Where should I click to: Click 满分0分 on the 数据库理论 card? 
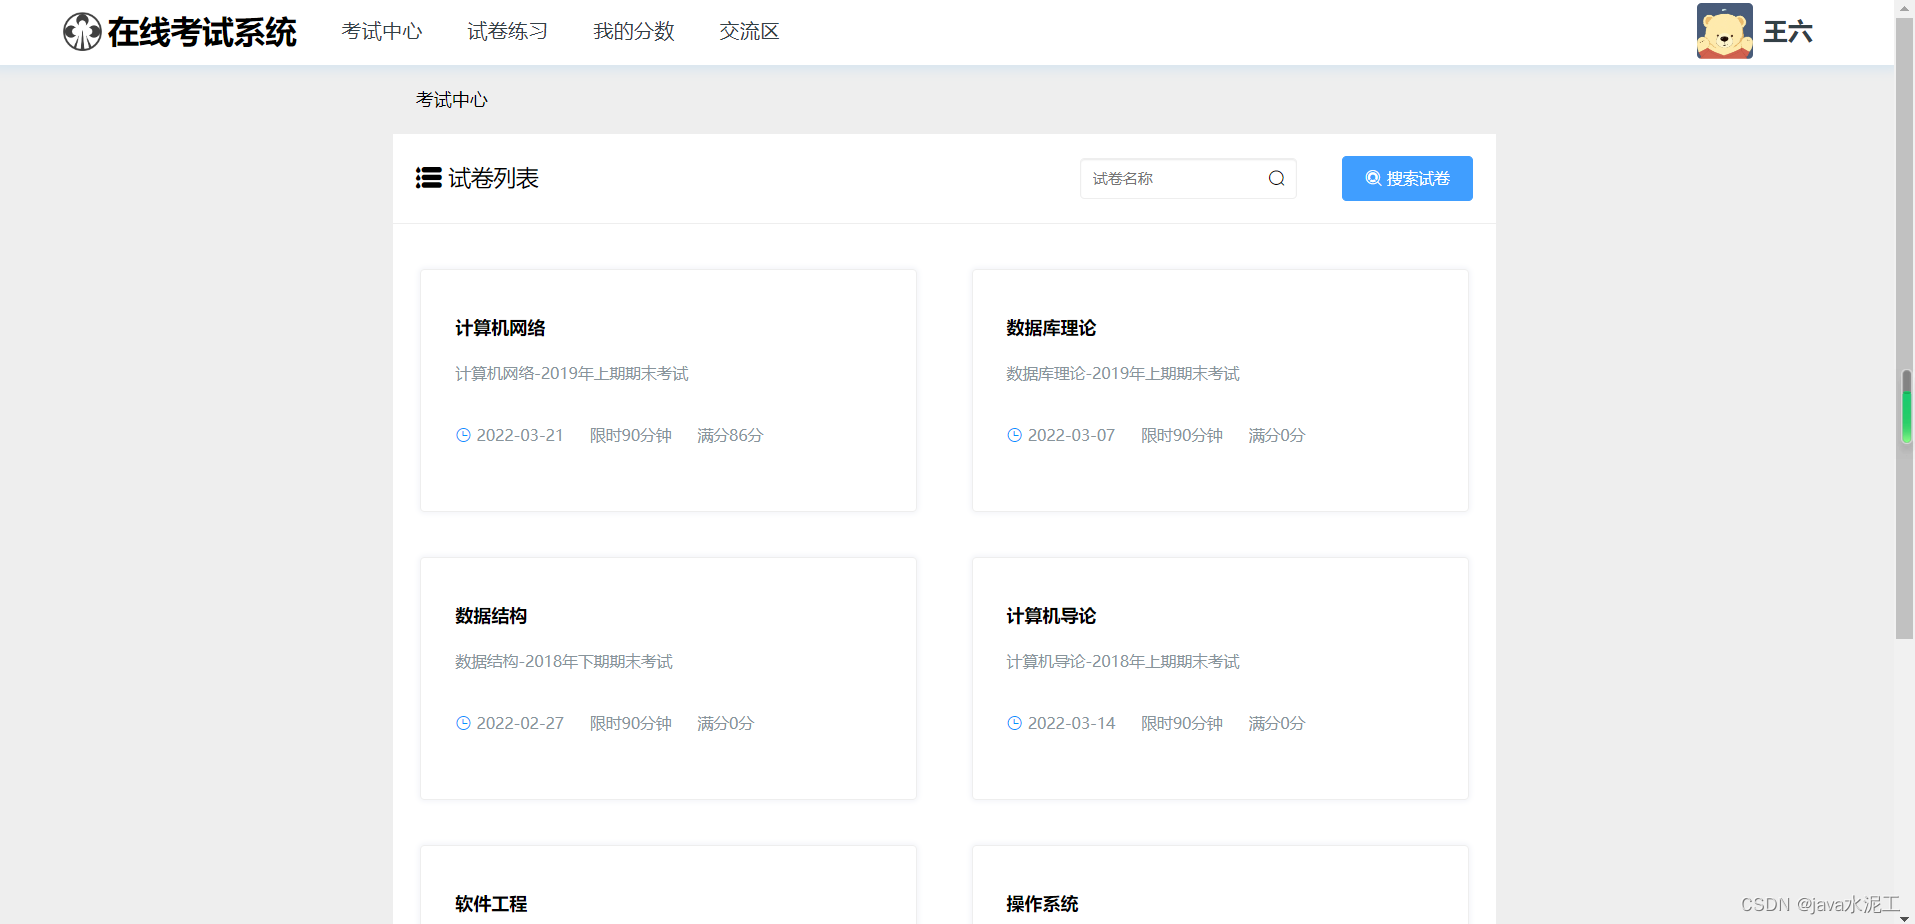coord(1277,435)
